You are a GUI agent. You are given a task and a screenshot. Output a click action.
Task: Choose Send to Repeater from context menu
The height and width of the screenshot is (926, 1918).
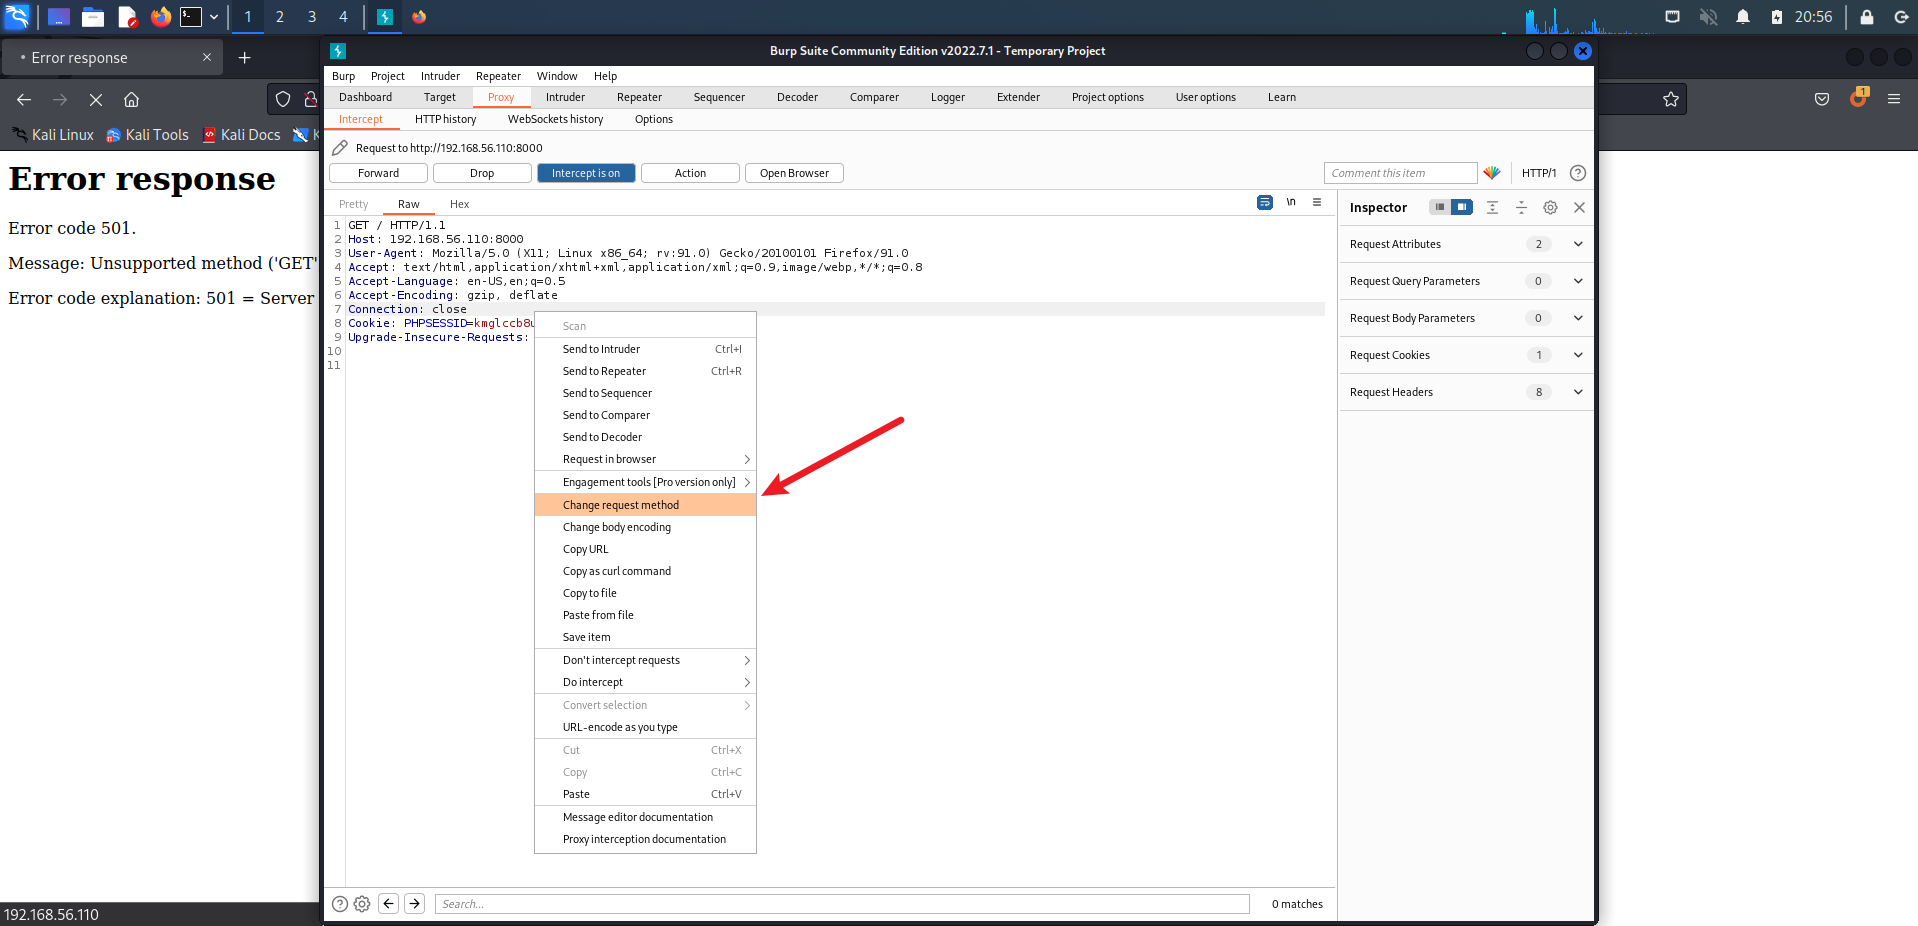pos(645,371)
